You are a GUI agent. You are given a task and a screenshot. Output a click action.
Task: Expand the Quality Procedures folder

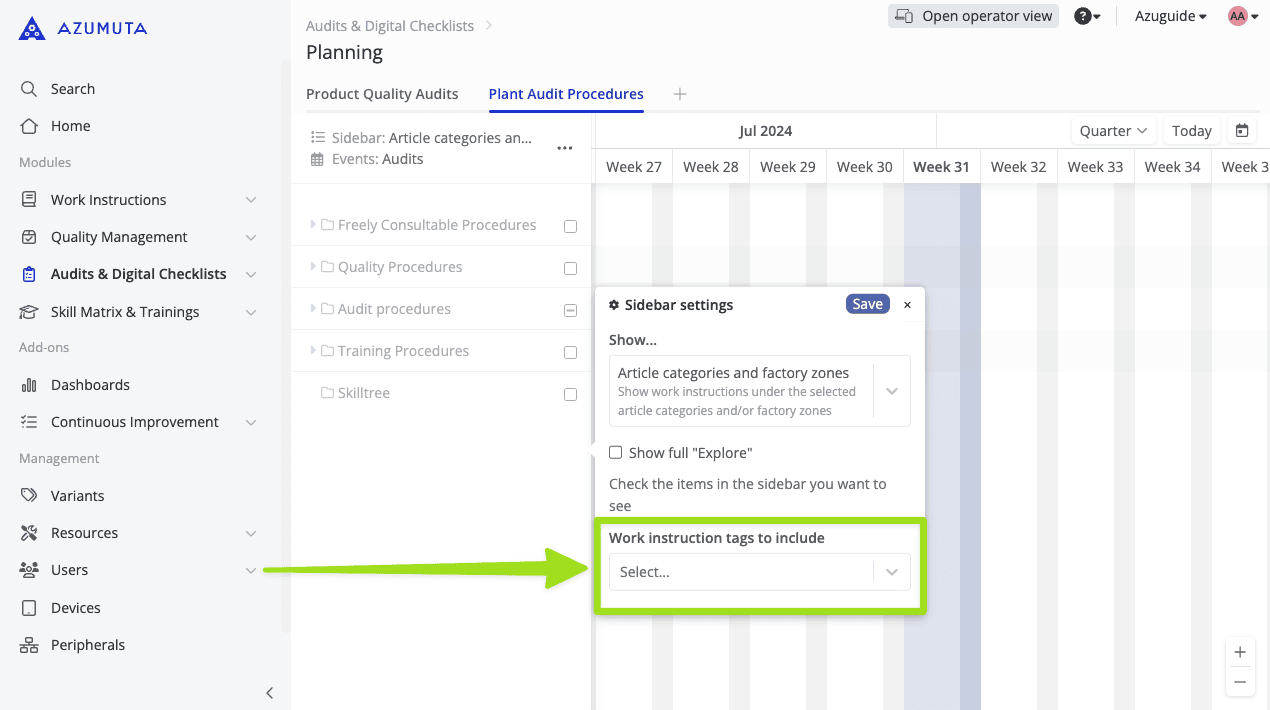pyautogui.click(x=313, y=267)
